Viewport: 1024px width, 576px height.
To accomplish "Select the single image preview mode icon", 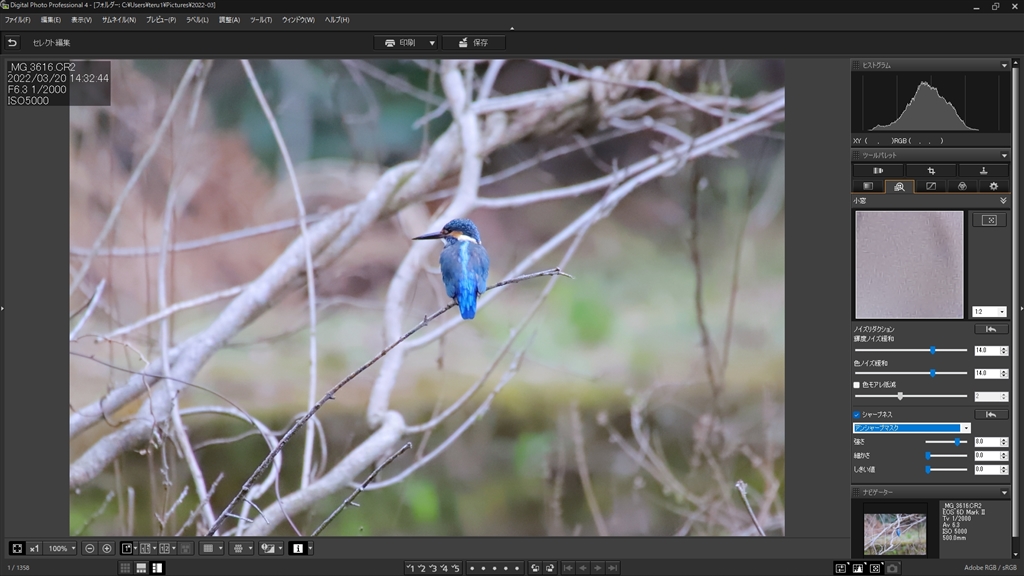I will 127,549.
